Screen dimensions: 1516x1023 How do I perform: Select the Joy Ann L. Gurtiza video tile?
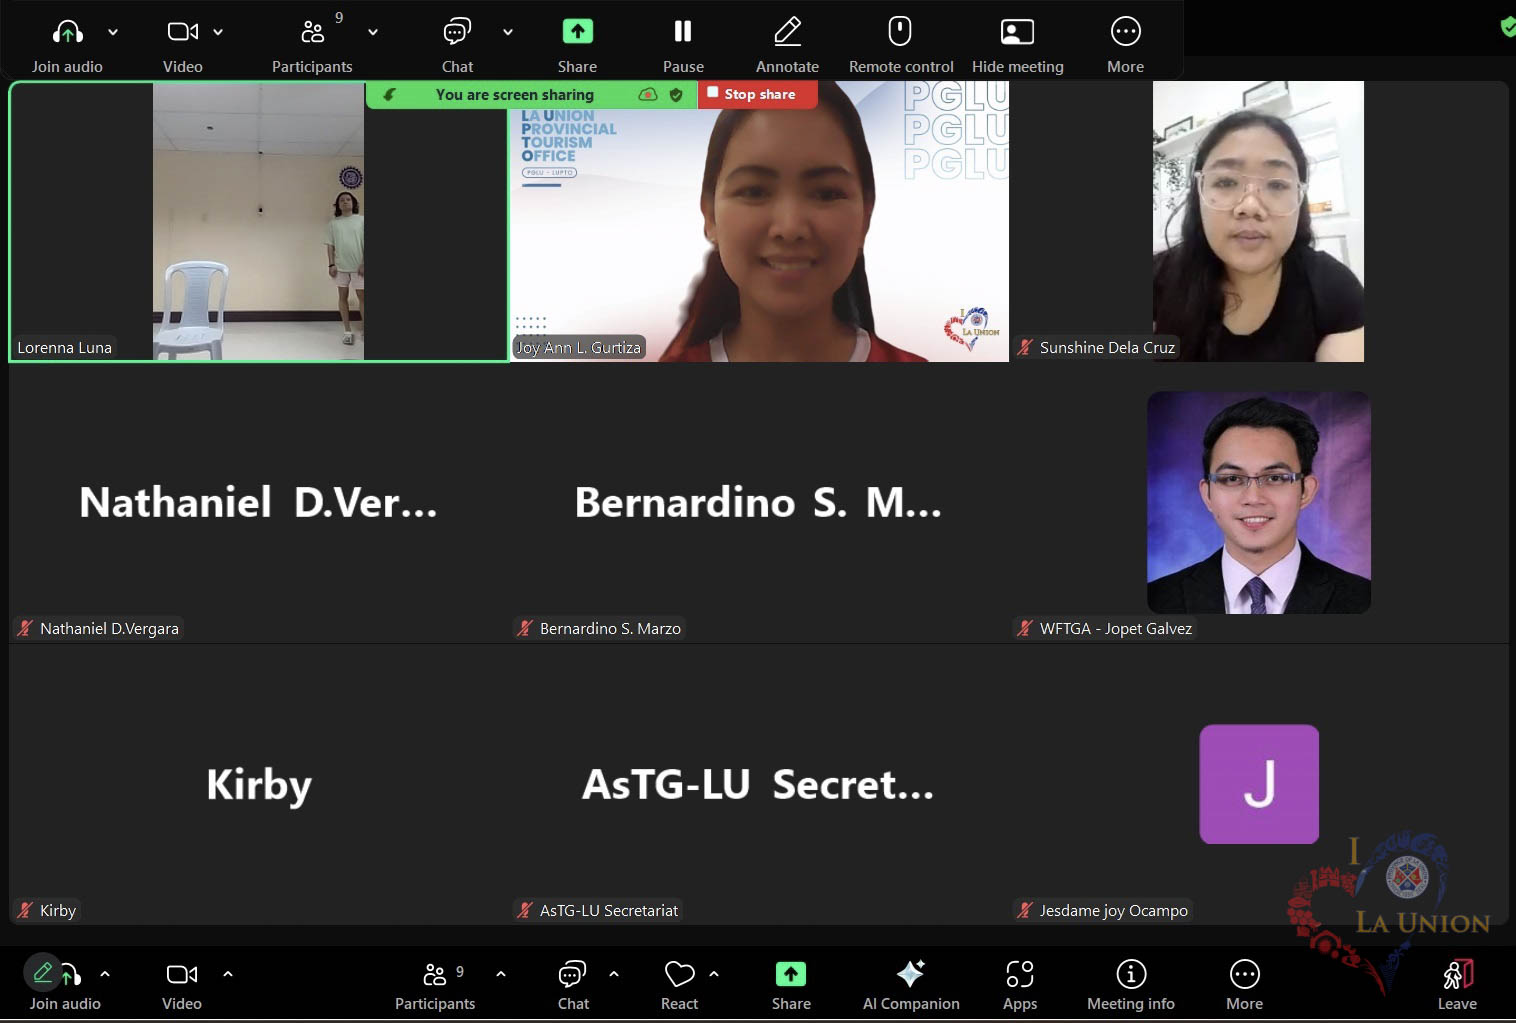(x=759, y=221)
